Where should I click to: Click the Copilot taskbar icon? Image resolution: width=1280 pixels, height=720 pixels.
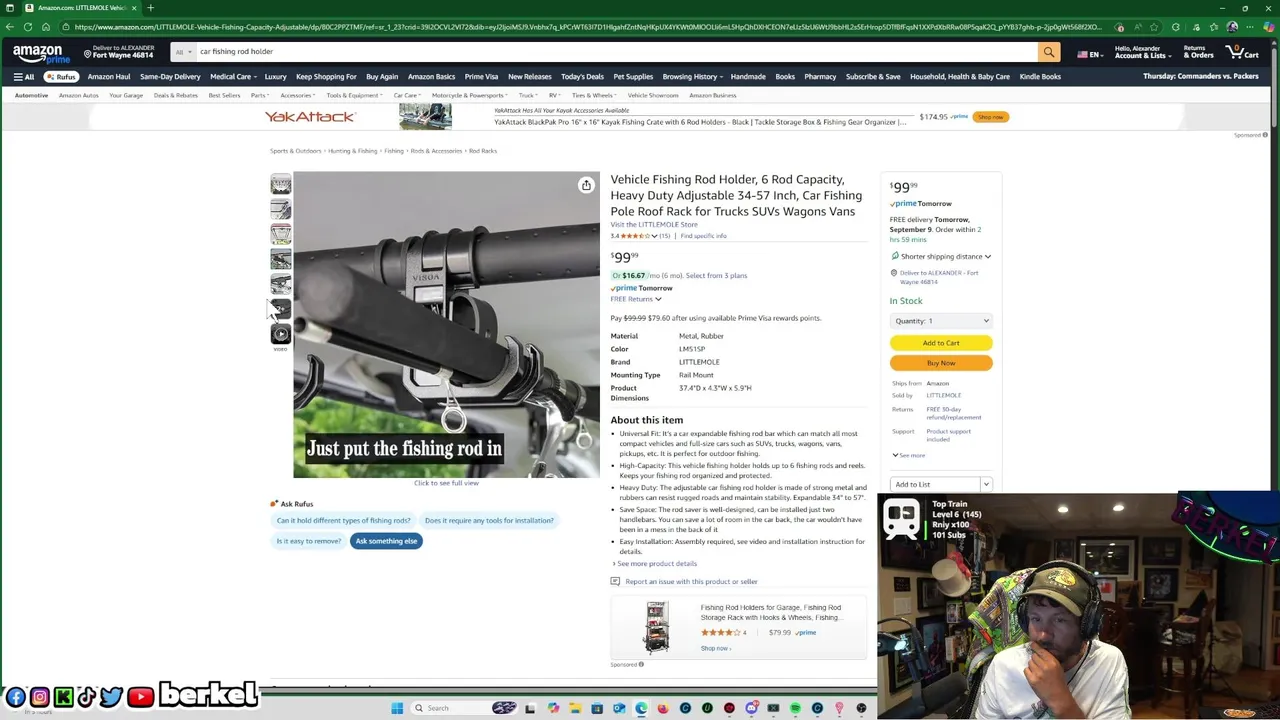[553, 708]
